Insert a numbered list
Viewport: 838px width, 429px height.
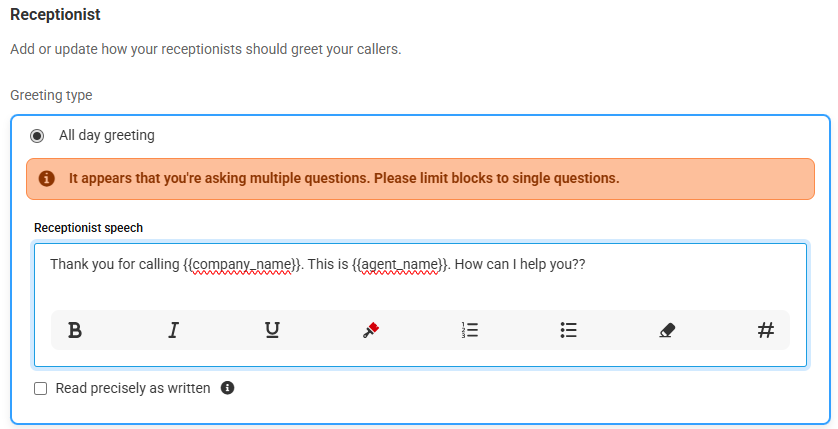tap(470, 330)
